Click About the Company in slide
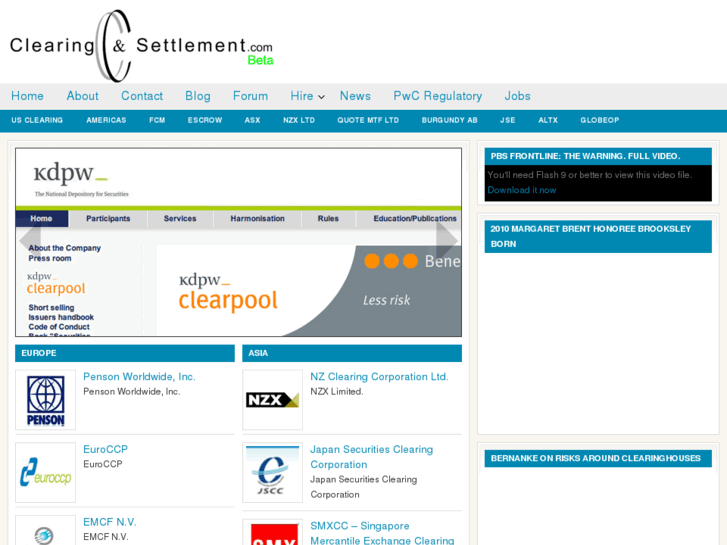The height and width of the screenshot is (545, 727). (x=64, y=248)
